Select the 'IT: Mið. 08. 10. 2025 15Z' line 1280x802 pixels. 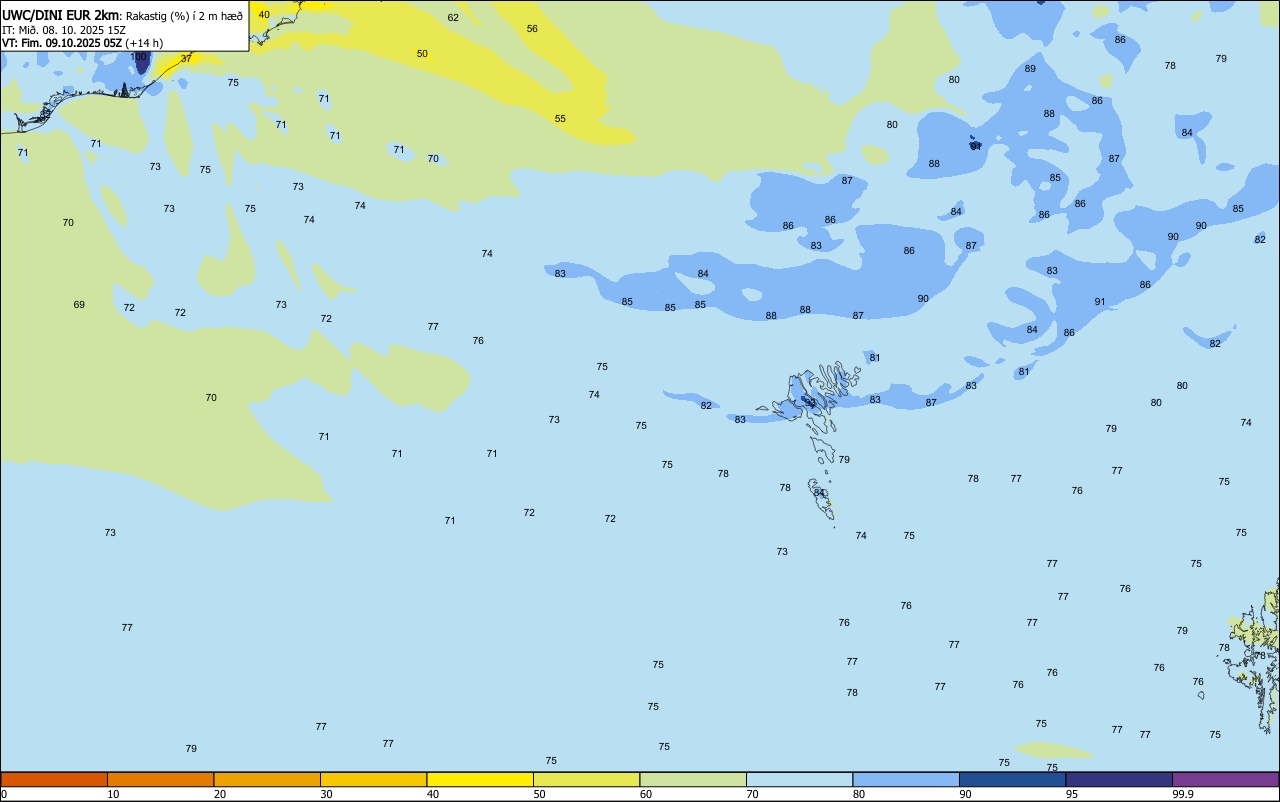pyautogui.click(x=64, y=30)
